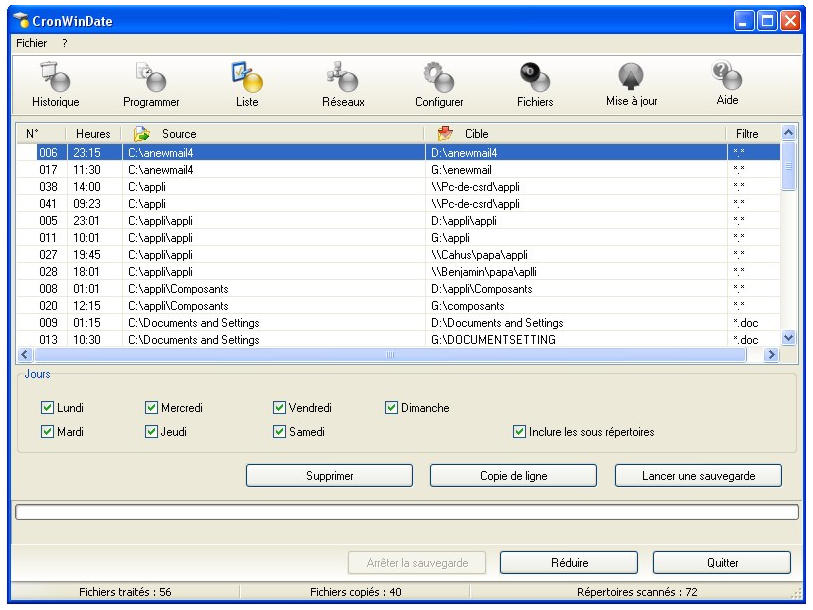
Task: Click the Heures column header
Action: tap(93, 133)
